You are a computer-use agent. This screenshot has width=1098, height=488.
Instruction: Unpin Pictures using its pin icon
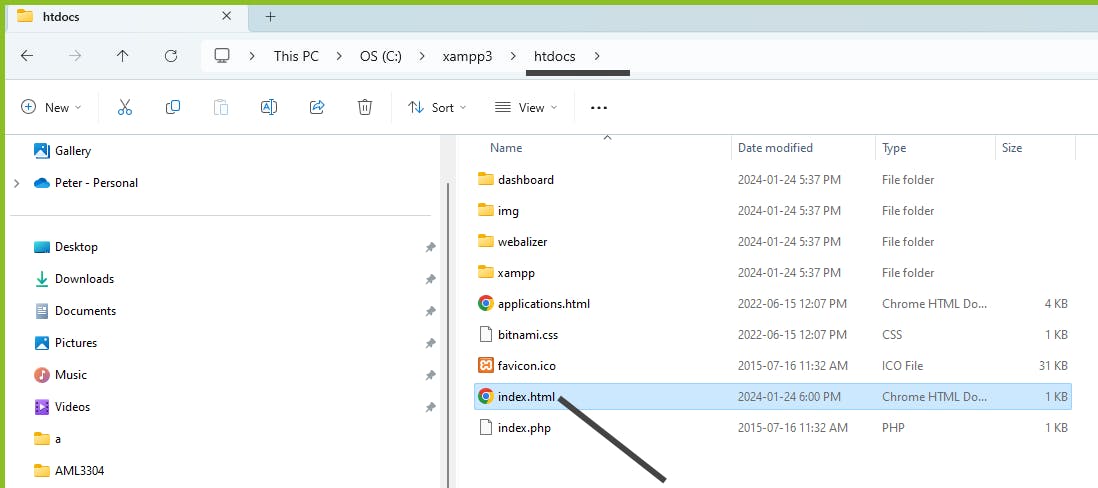tap(431, 343)
